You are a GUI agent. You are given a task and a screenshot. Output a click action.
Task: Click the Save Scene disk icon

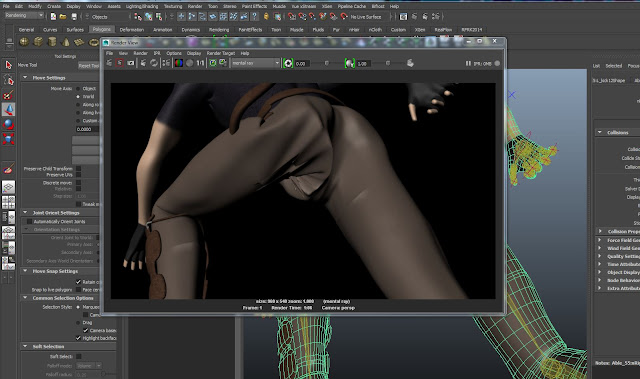click(x=74, y=17)
